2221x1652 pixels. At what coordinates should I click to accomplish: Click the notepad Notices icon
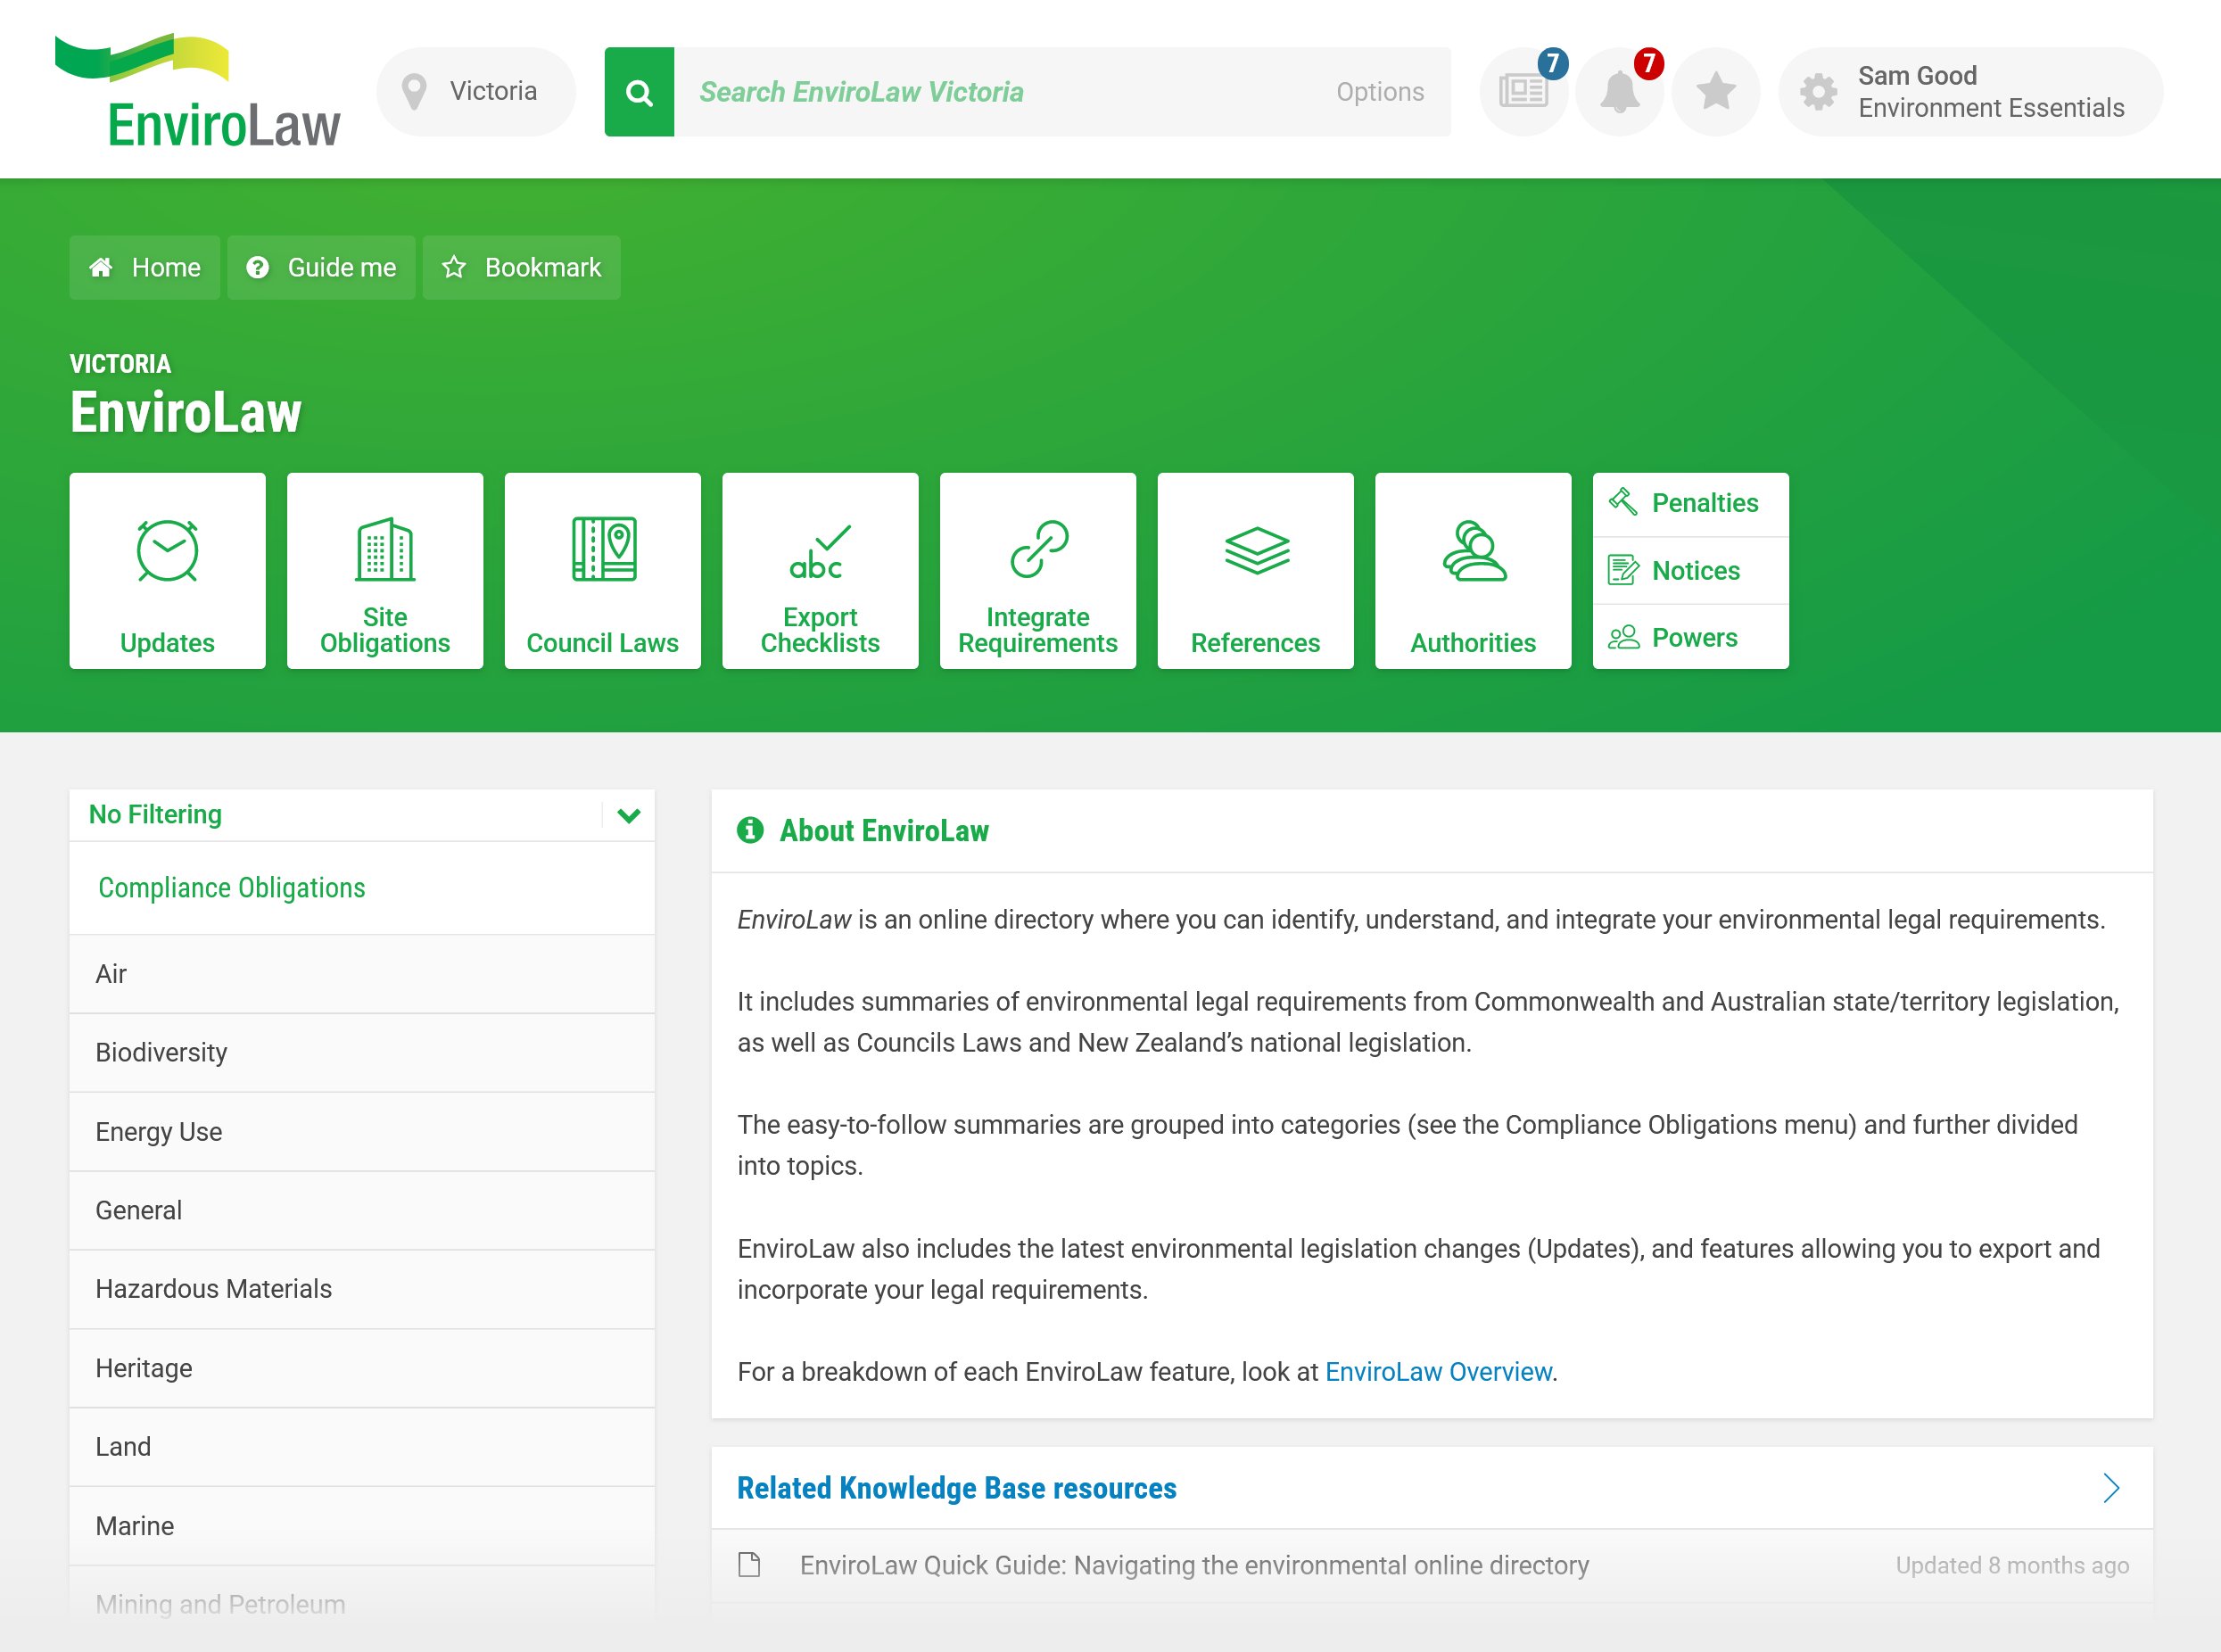click(x=1623, y=570)
